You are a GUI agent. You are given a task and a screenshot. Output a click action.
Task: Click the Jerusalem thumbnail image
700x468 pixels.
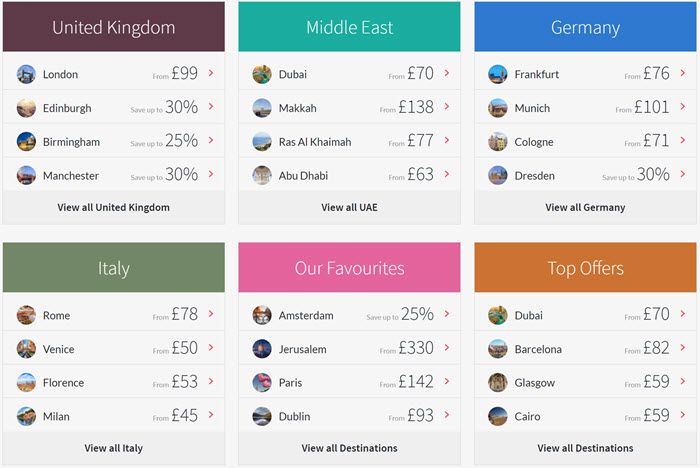pyautogui.click(x=262, y=349)
